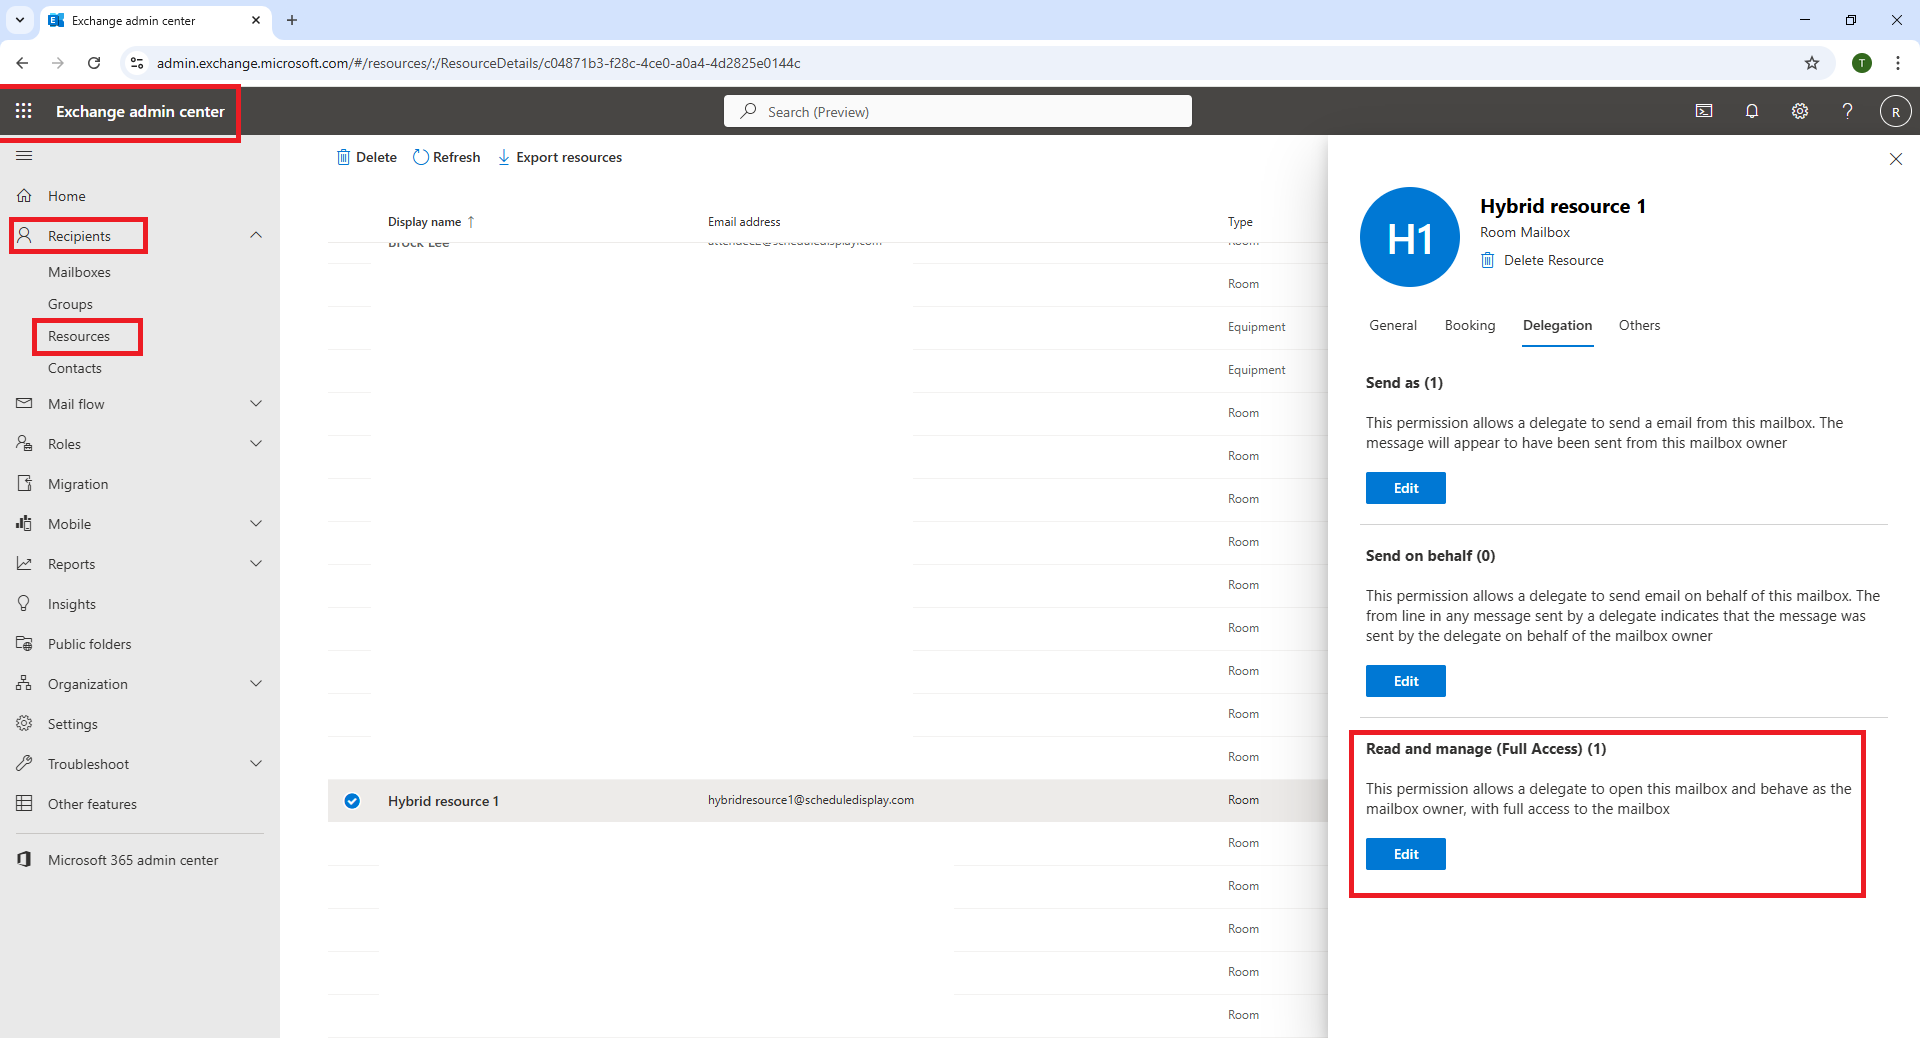This screenshot has height=1038, width=1920.
Task: Bookmark this page with the star
Action: (x=1812, y=63)
